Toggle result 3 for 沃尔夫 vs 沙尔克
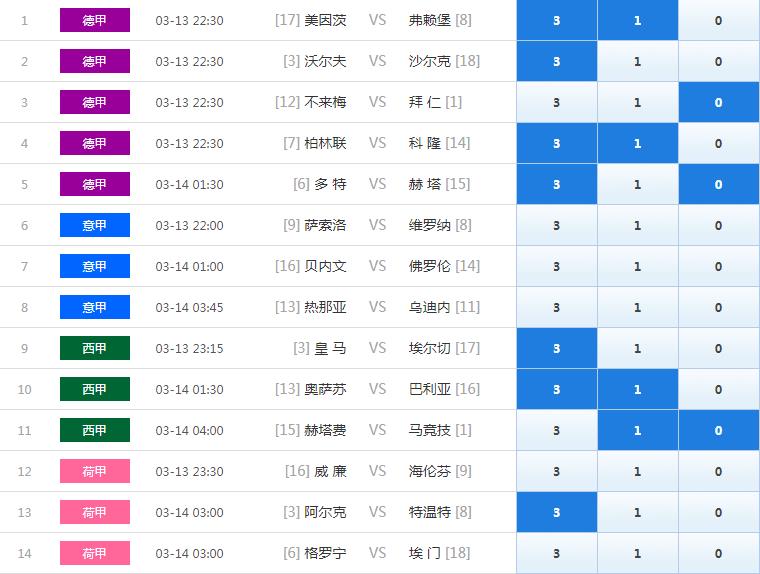Screen dimensions: 760x574 (556, 61)
